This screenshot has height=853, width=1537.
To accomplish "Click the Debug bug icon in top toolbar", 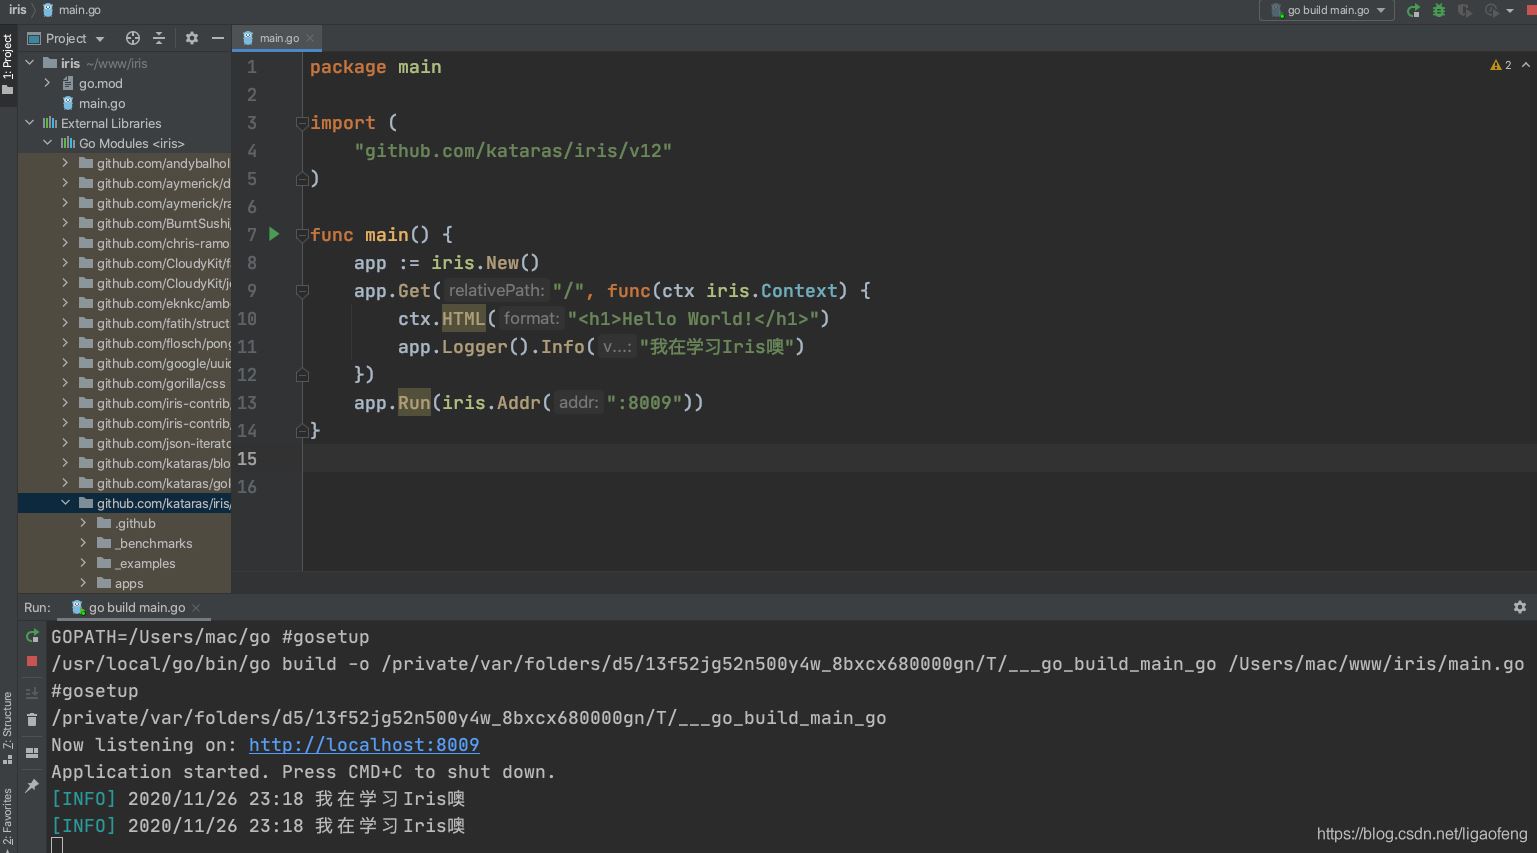I will (1439, 11).
